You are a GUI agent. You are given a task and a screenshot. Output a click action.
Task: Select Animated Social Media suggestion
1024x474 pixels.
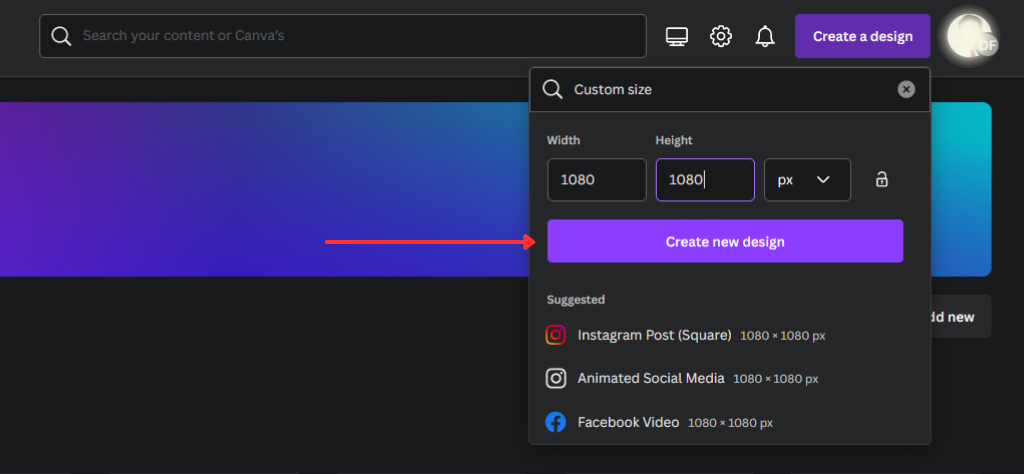[x=729, y=379]
